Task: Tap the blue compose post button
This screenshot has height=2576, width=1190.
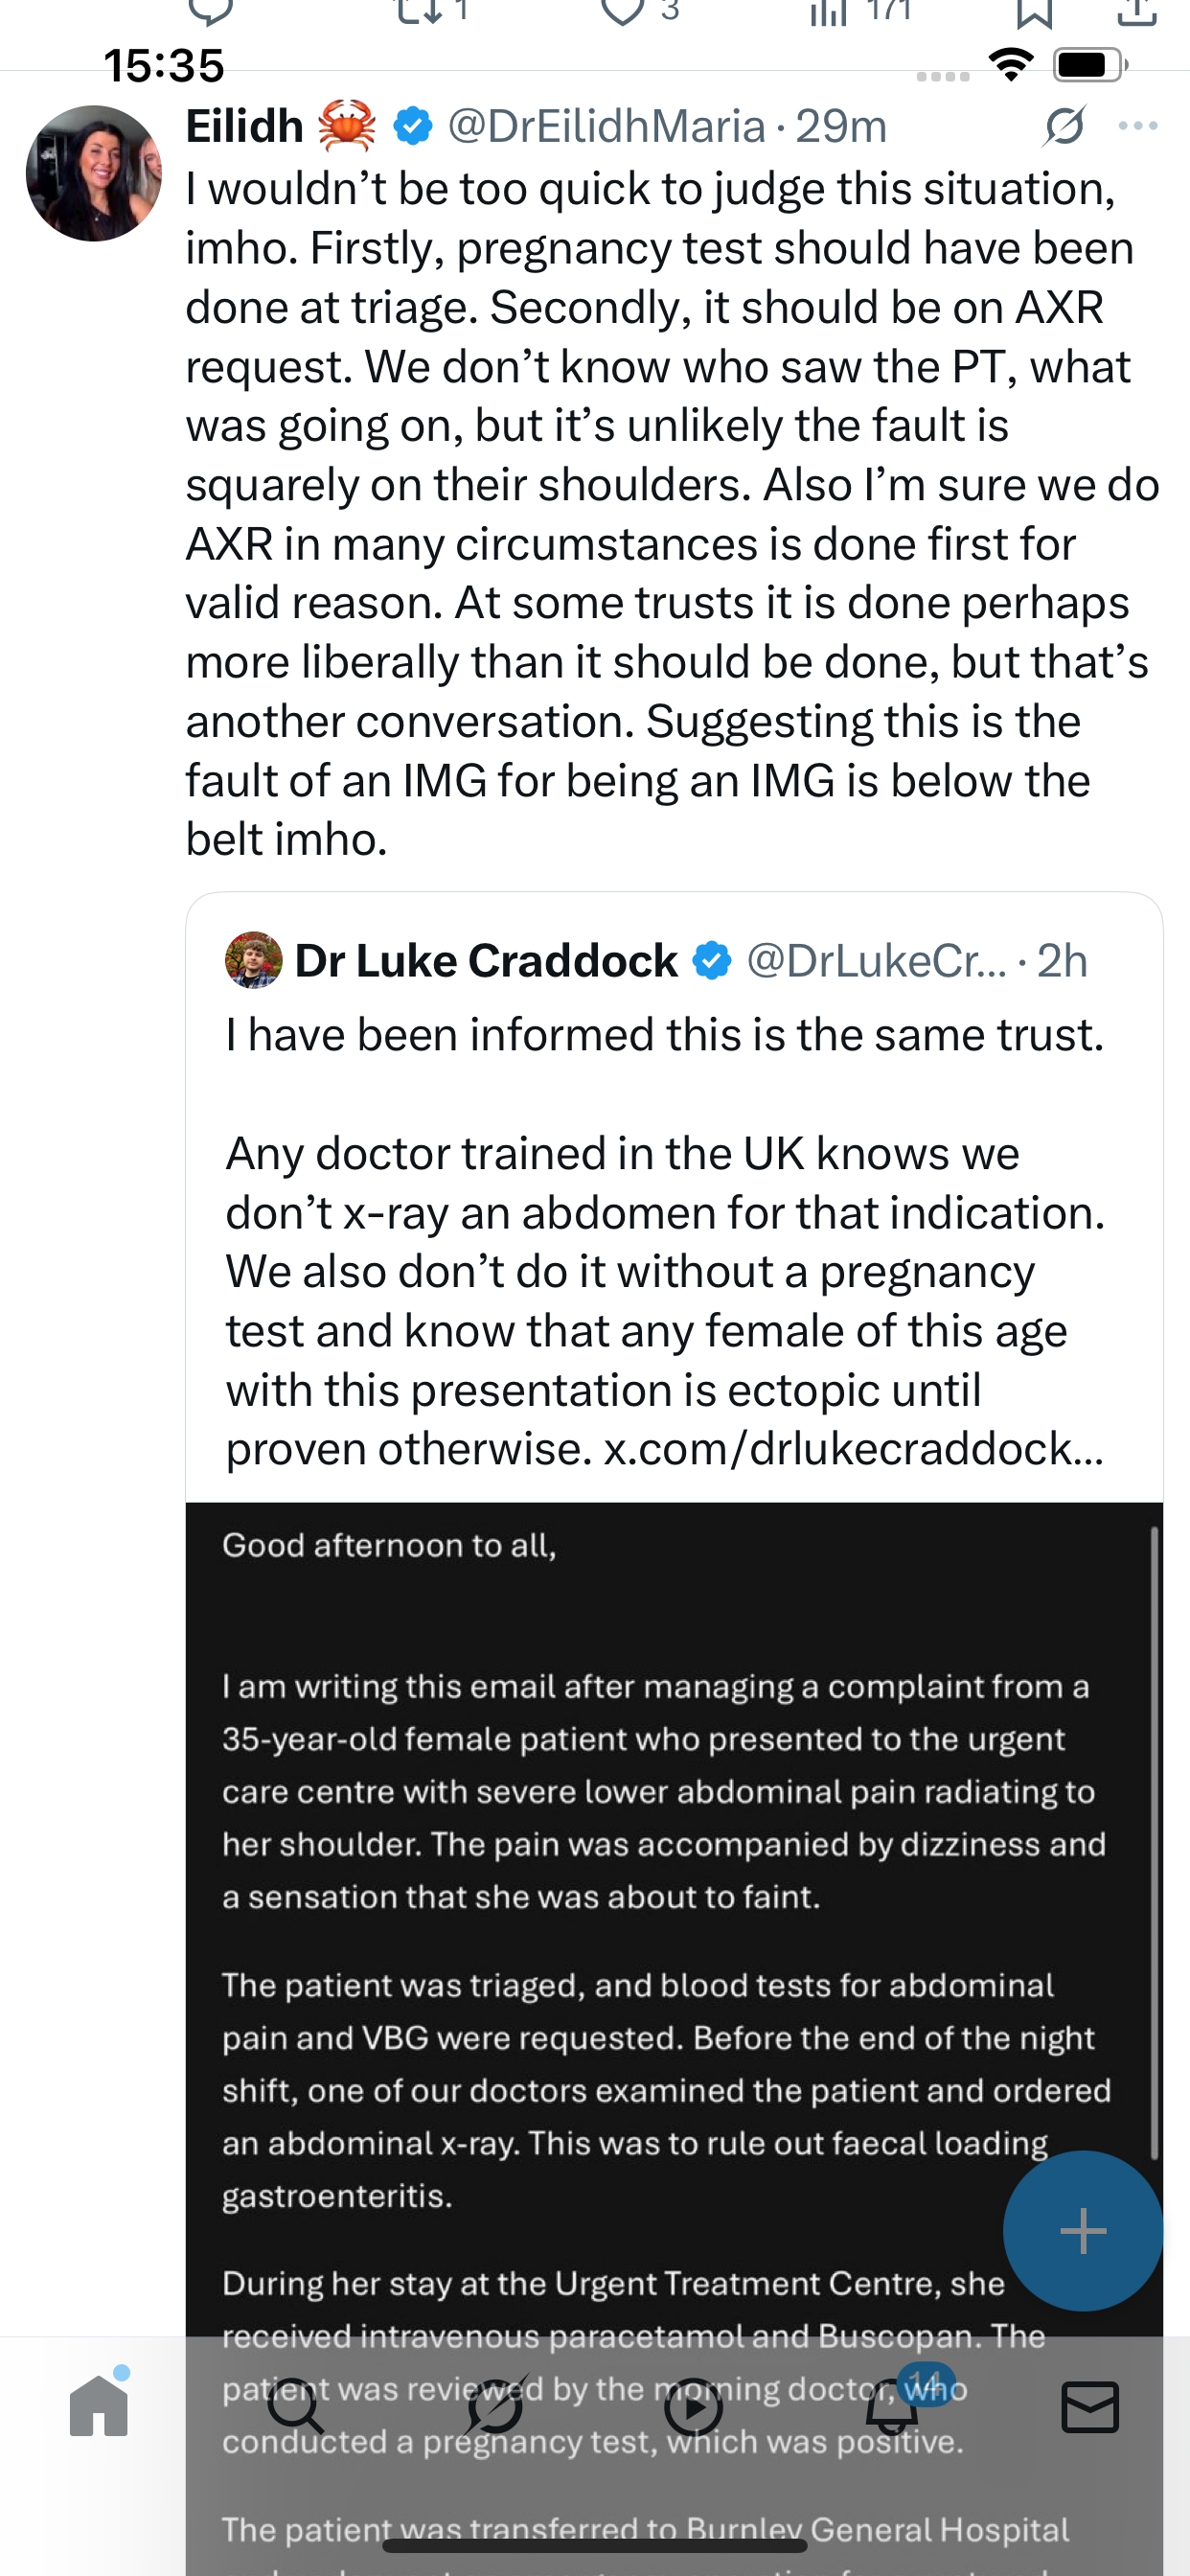Action: pyautogui.click(x=1082, y=2231)
